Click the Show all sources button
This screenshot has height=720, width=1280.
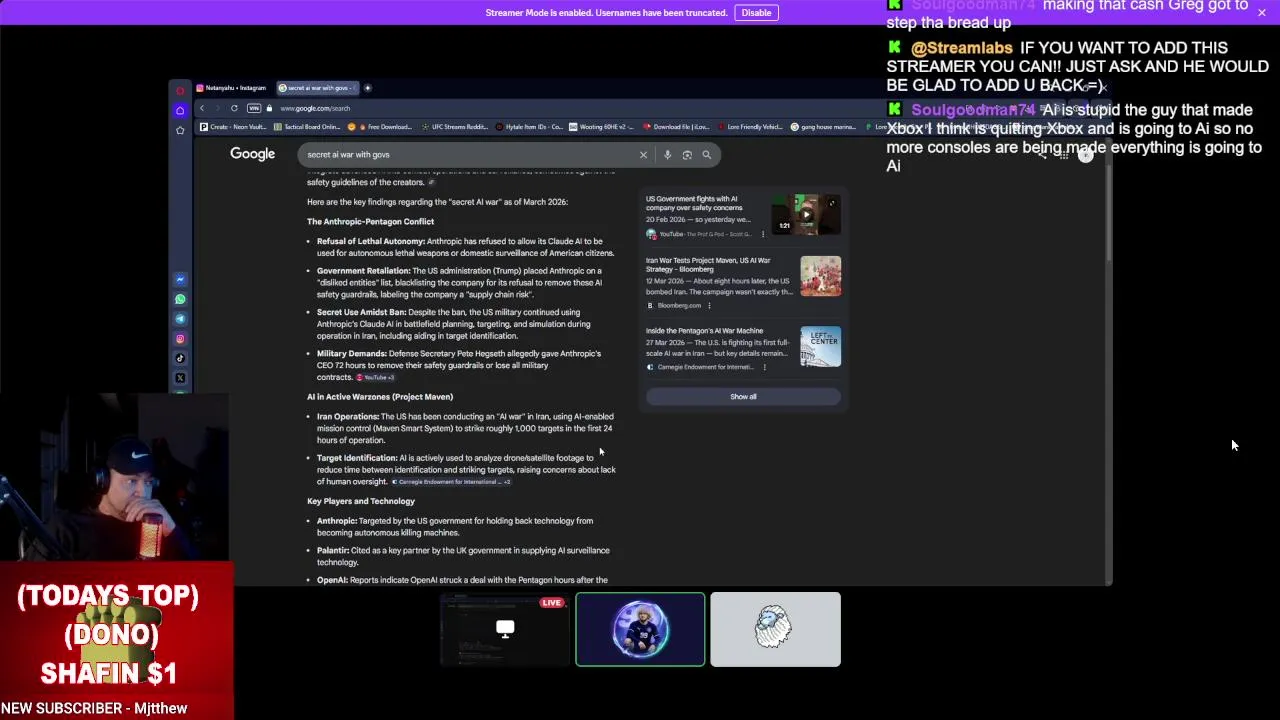point(743,397)
